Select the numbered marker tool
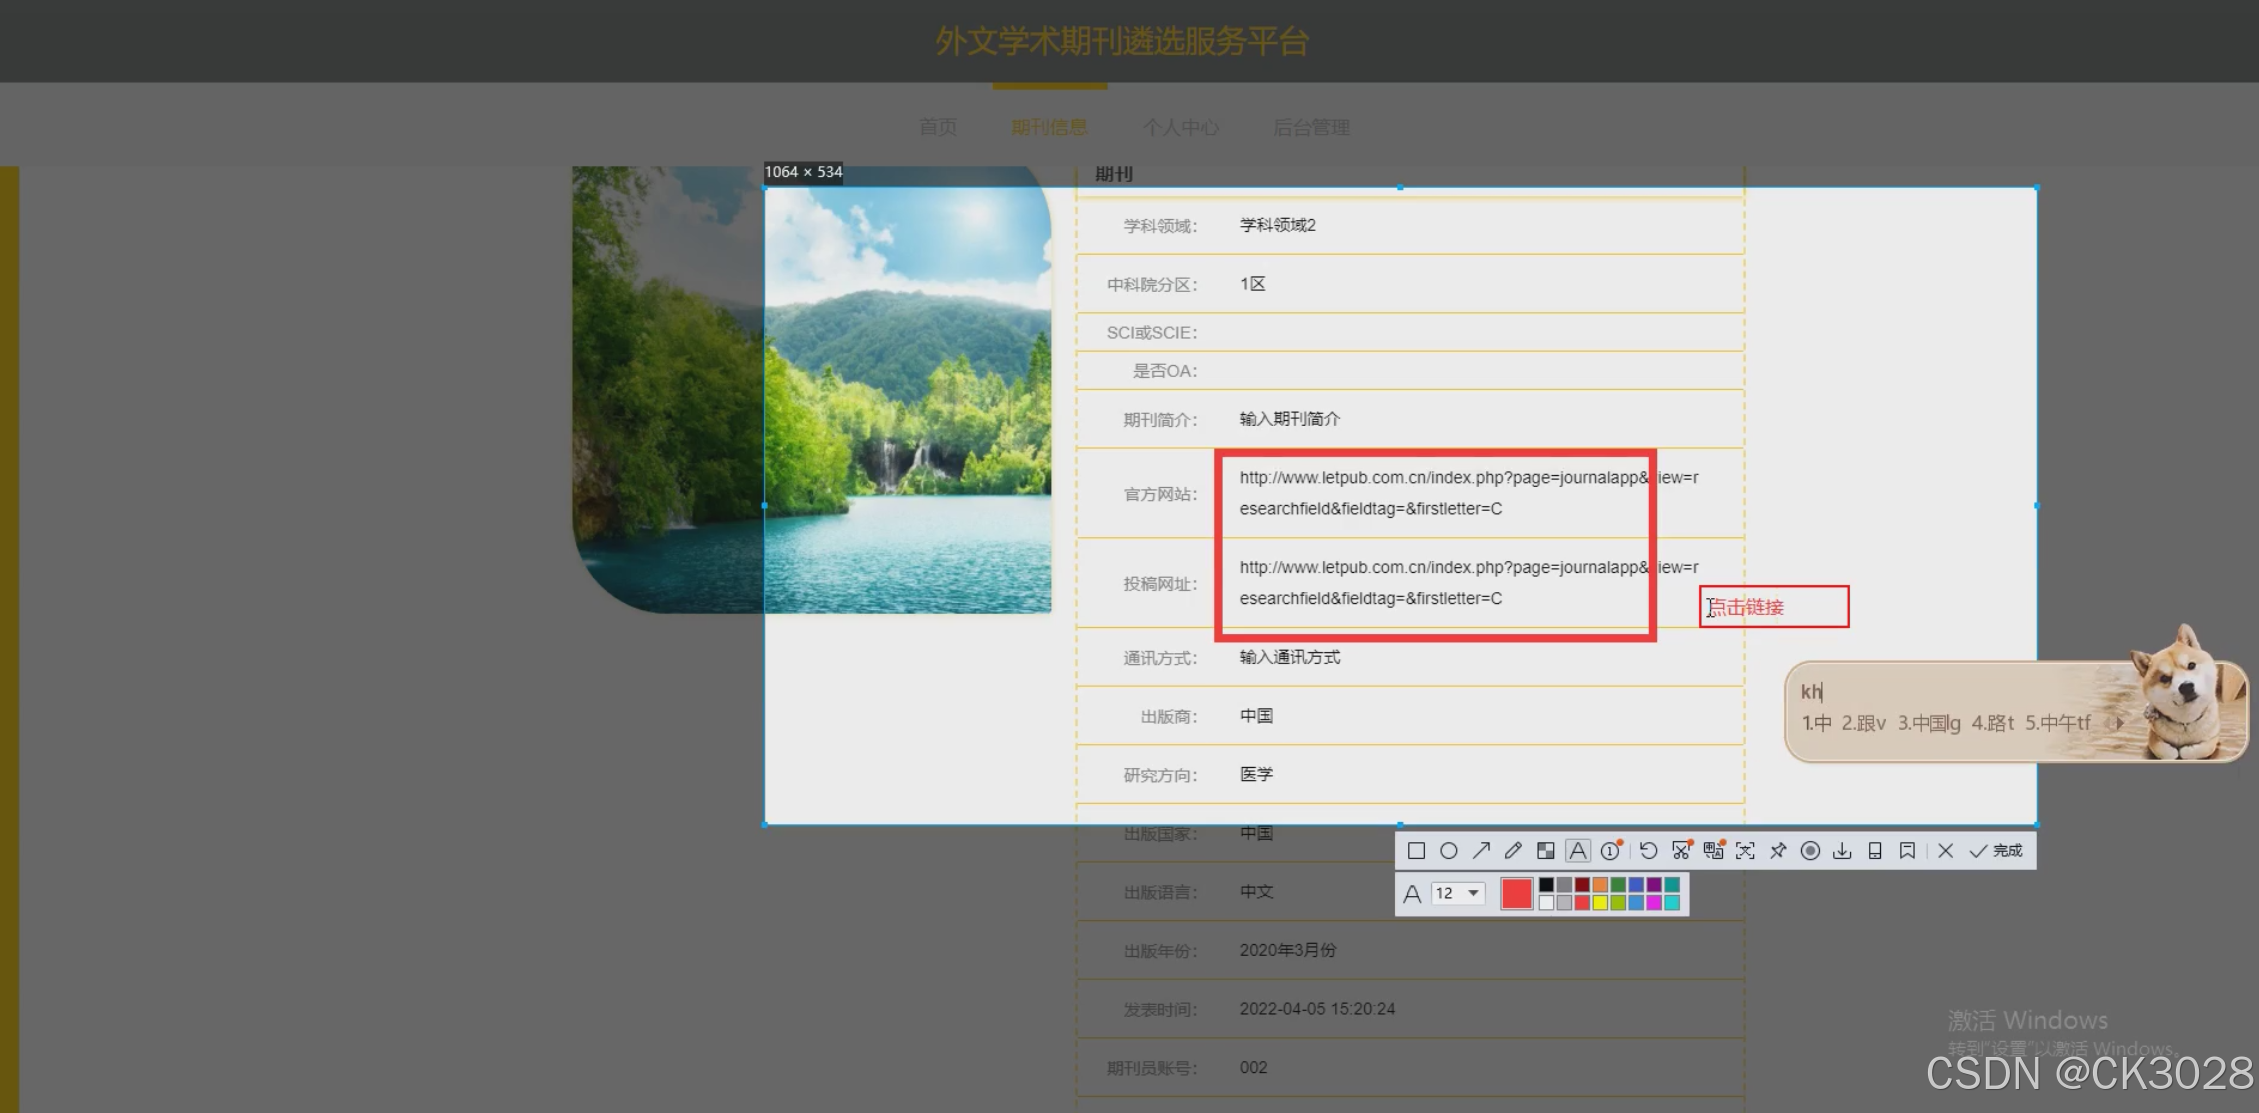The width and height of the screenshot is (2259, 1113). pyautogui.click(x=1610, y=851)
